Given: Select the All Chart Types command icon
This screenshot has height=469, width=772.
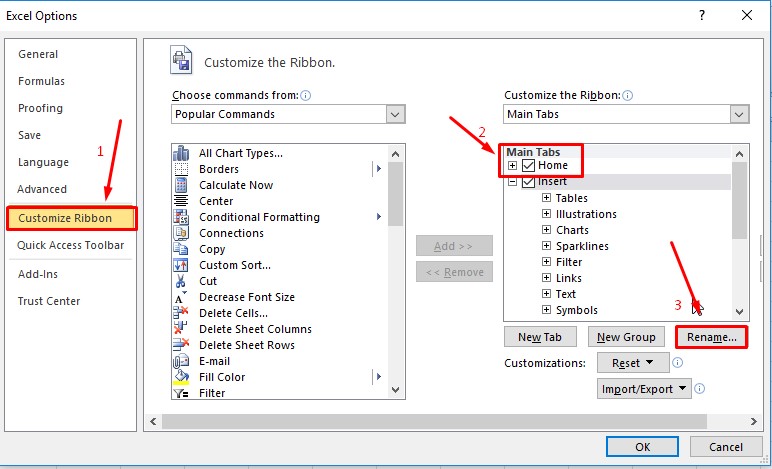Looking at the screenshot, I should coord(181,153).
